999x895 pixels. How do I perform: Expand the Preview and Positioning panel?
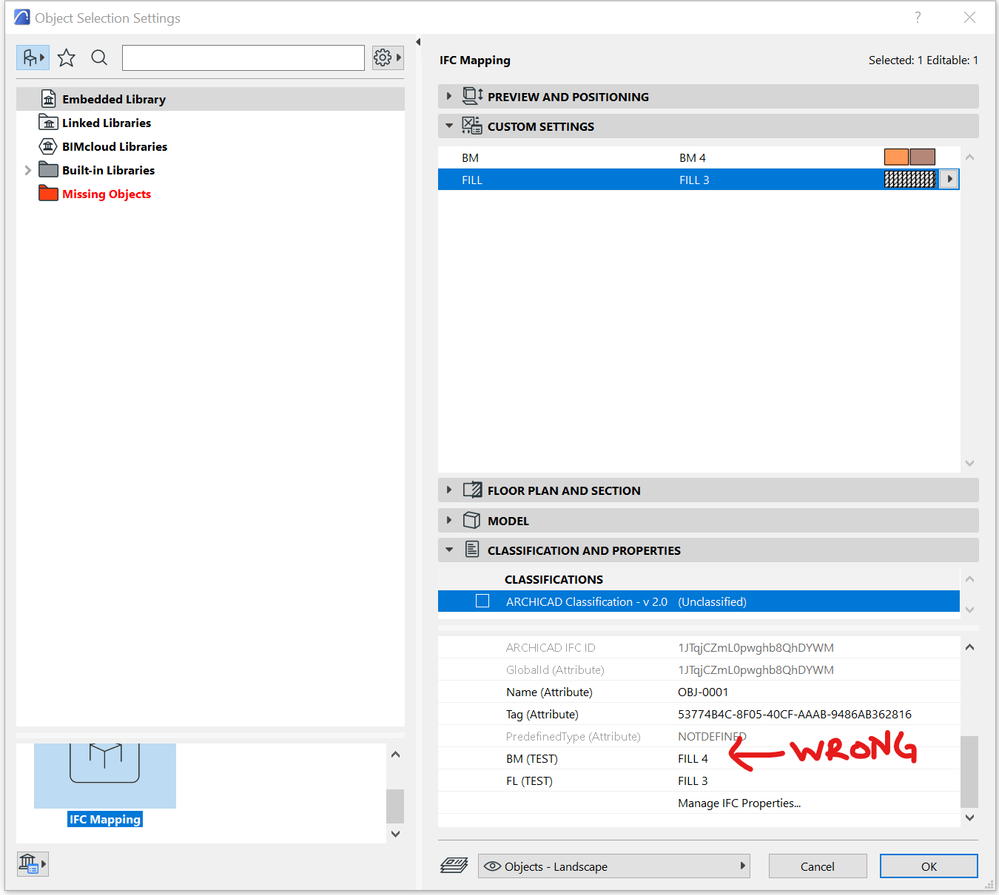coord(449,96)
